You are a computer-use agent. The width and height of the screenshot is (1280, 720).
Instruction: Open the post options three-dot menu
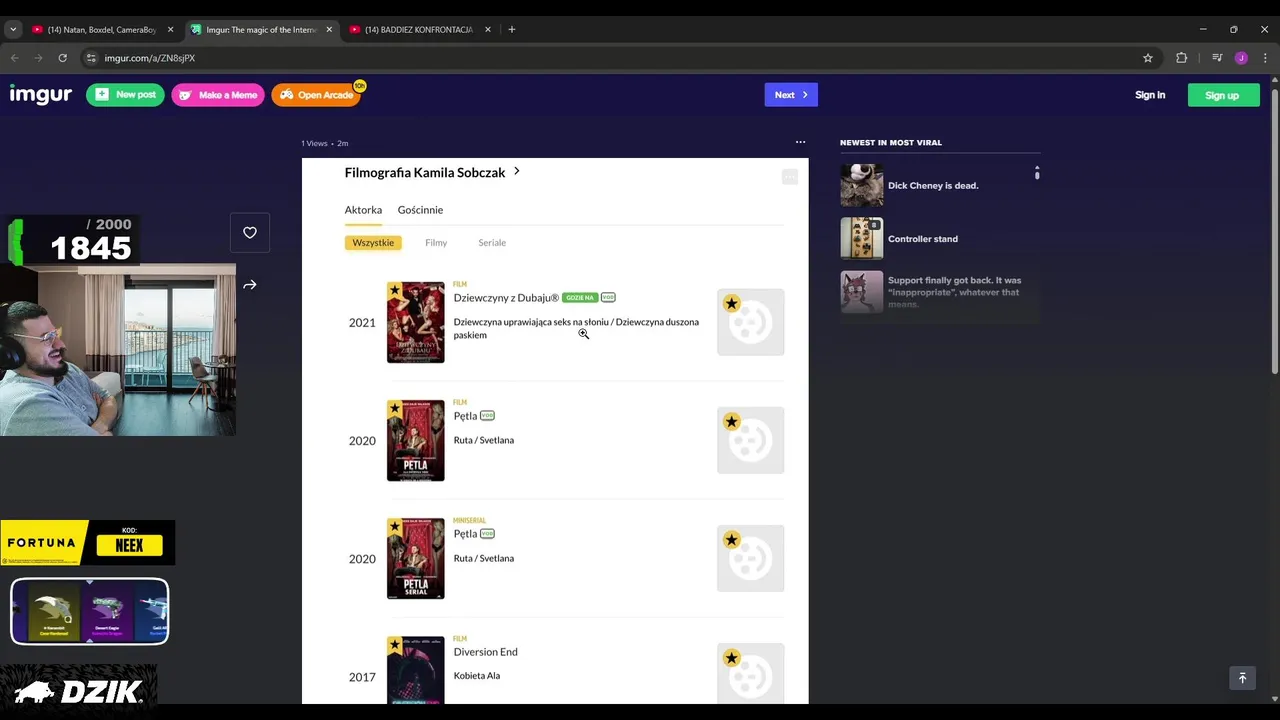point(800,143)
